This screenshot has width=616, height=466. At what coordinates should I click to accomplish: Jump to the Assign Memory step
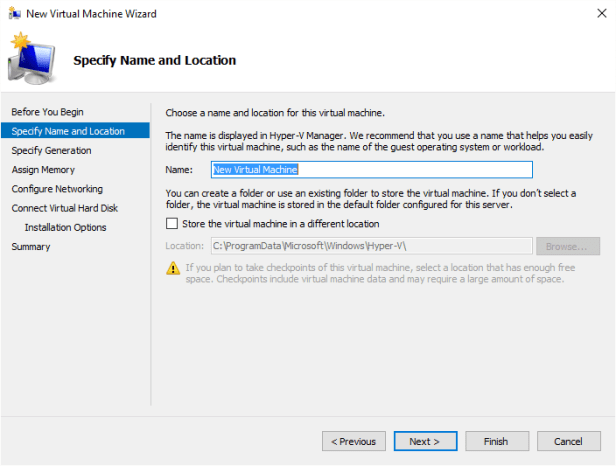click(x=43, y=170)
